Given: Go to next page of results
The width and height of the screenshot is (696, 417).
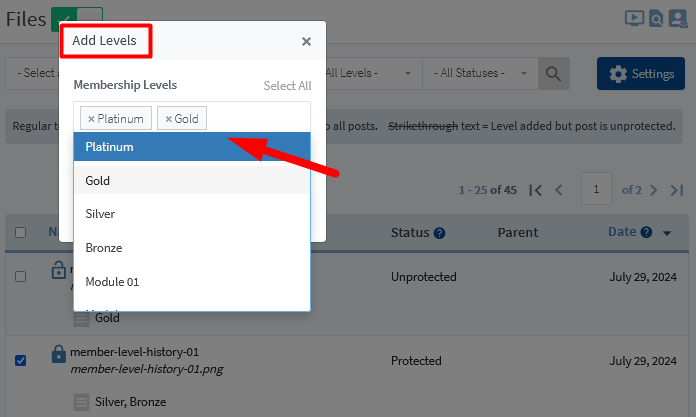Looking at the screenshot, I should point(653,191).
